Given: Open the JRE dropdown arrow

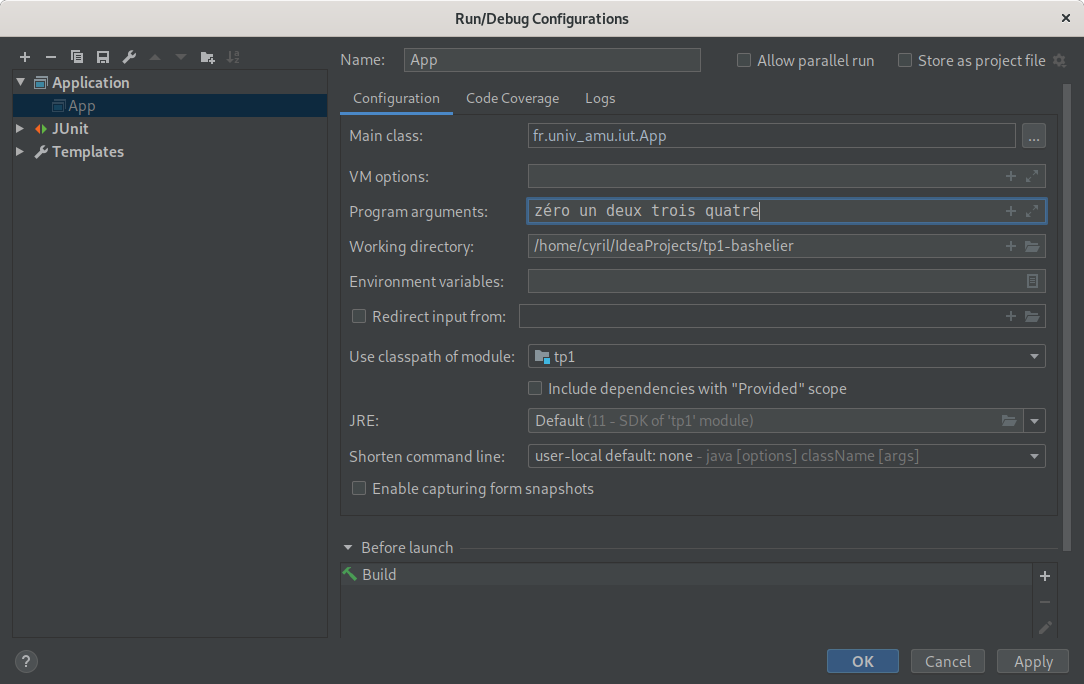Looking at the screenshot, I should click(x=1034, y=420).
